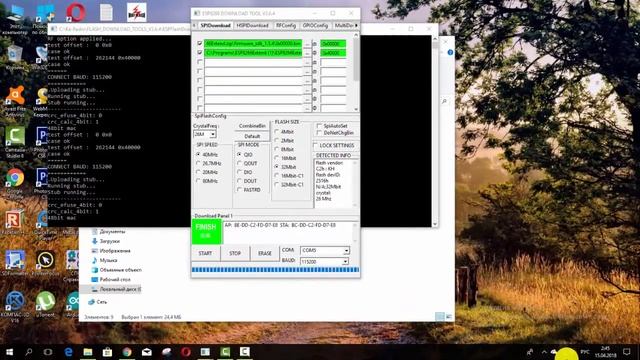The width and height of the screenshot is (640, 360).
Task: Switch to HSPIDownload tab
Action: [253, 25]
